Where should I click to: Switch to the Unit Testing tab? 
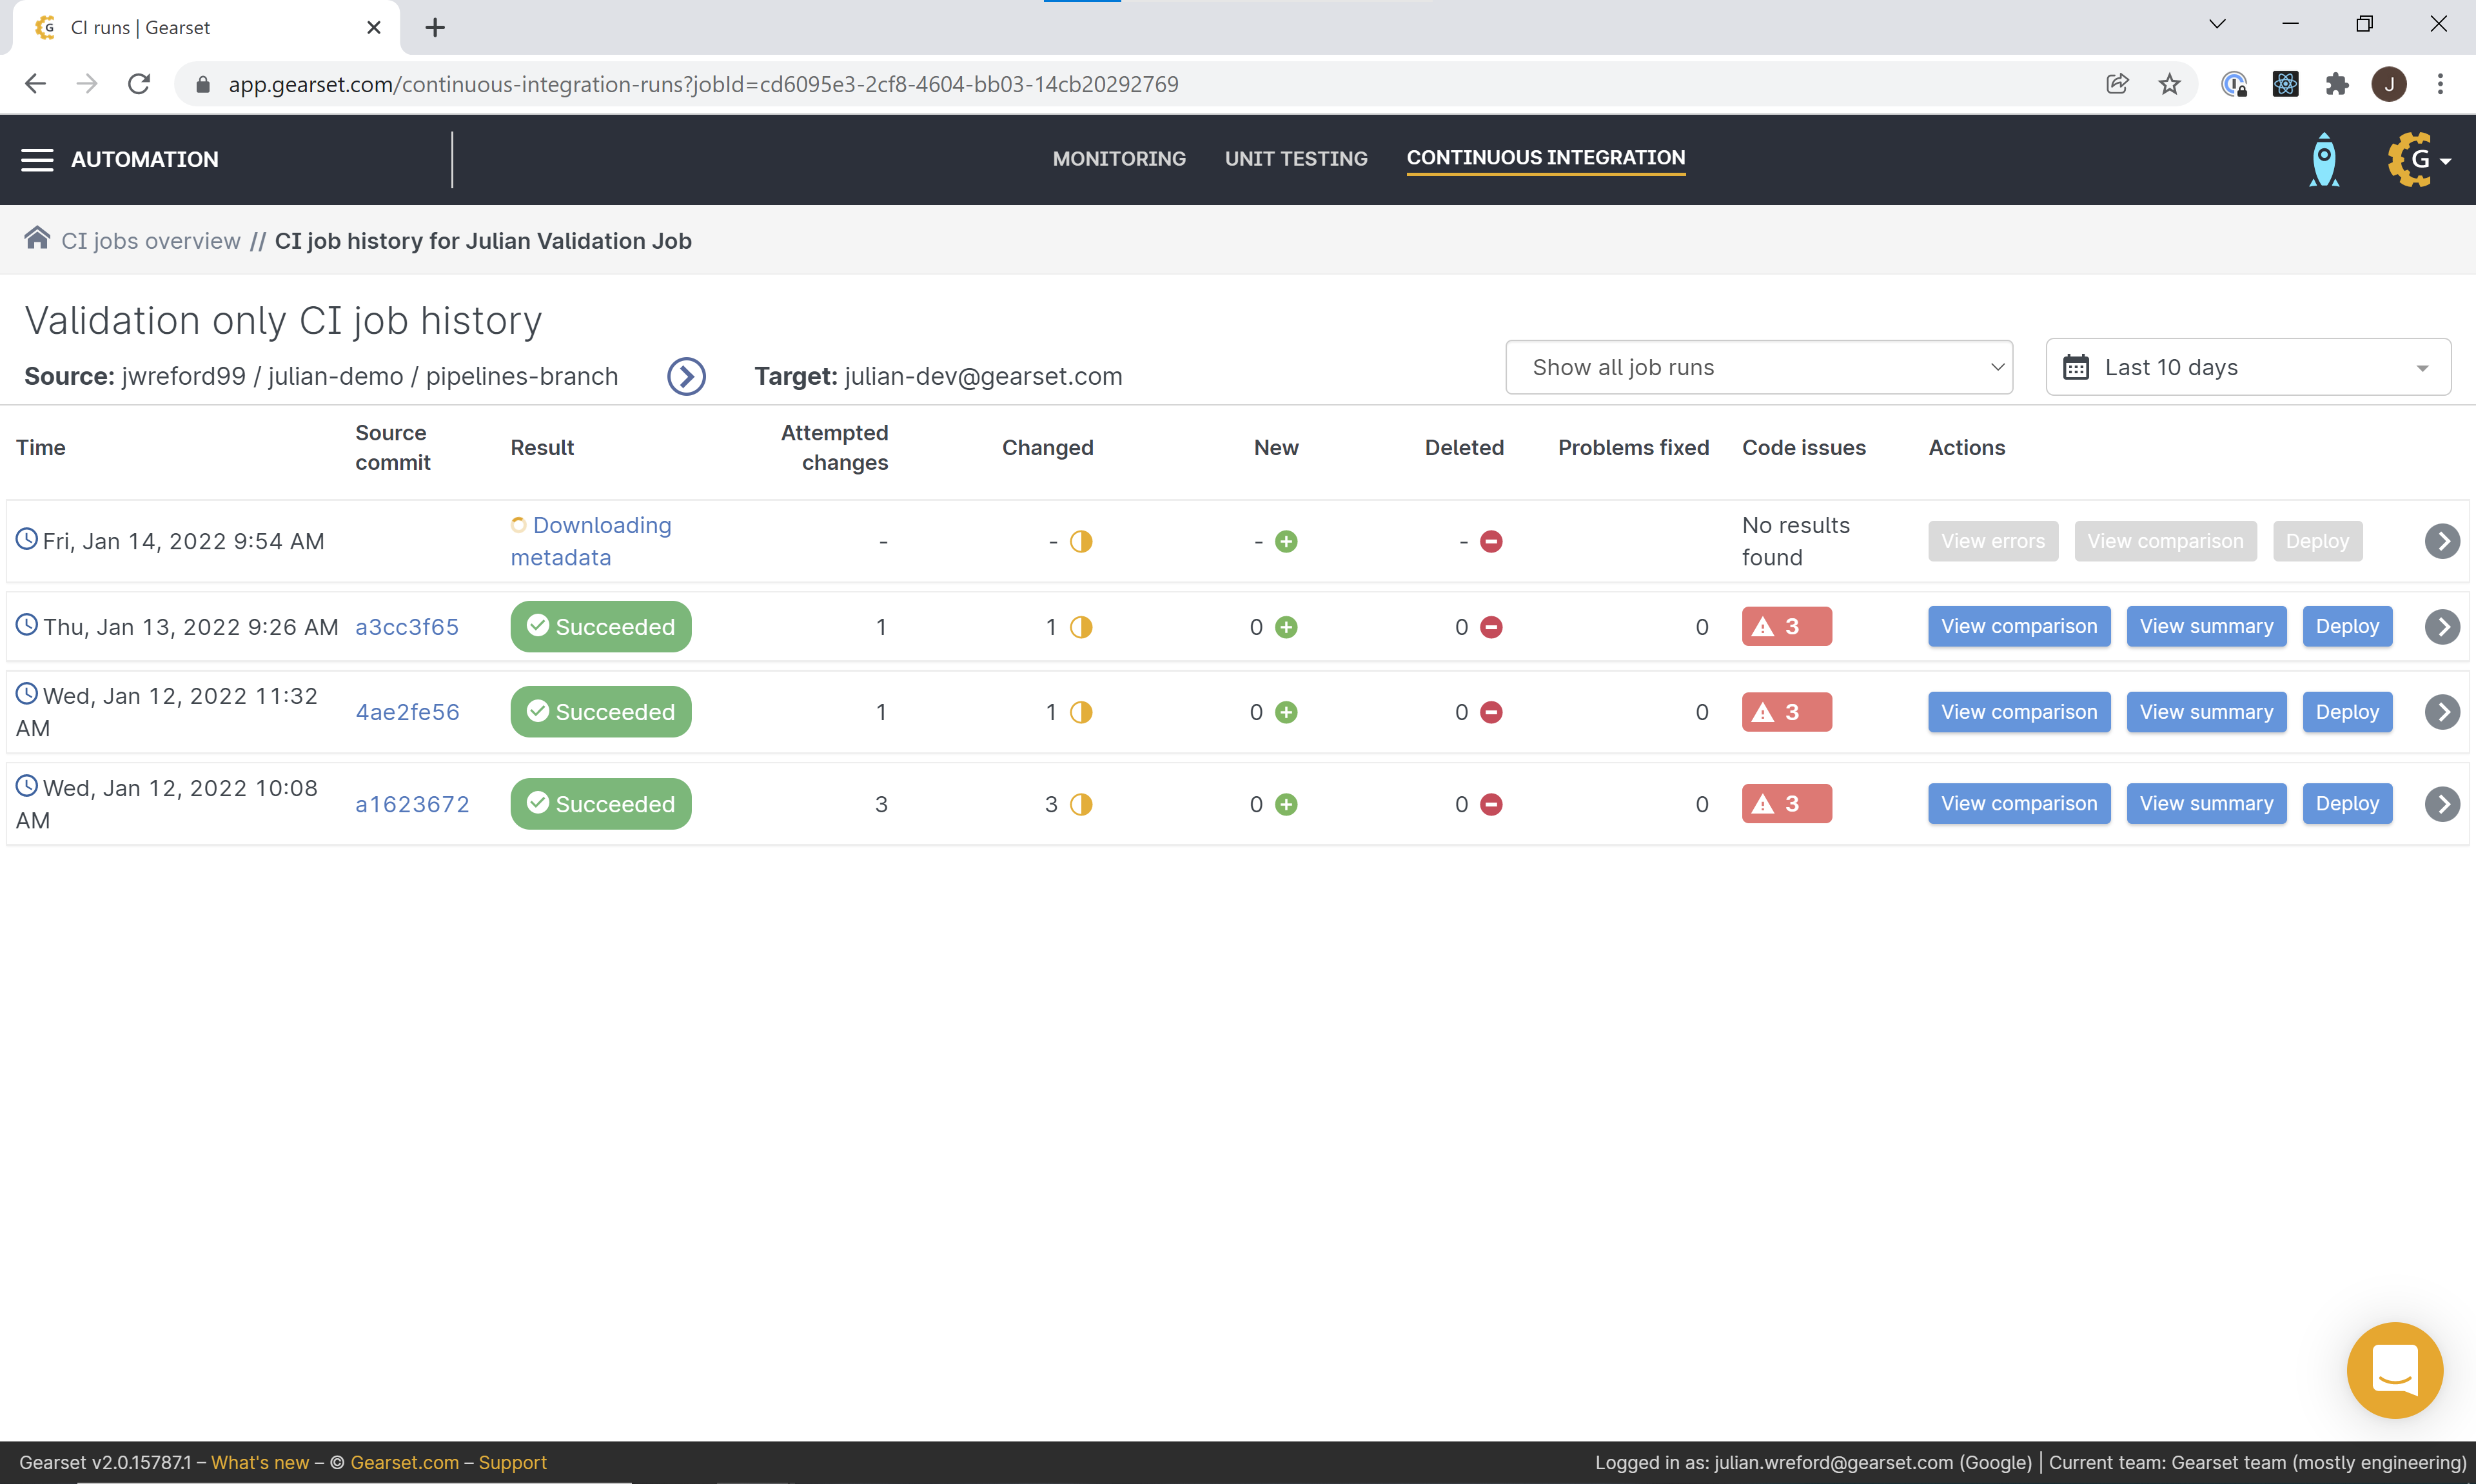click(x=1295, y=158)
